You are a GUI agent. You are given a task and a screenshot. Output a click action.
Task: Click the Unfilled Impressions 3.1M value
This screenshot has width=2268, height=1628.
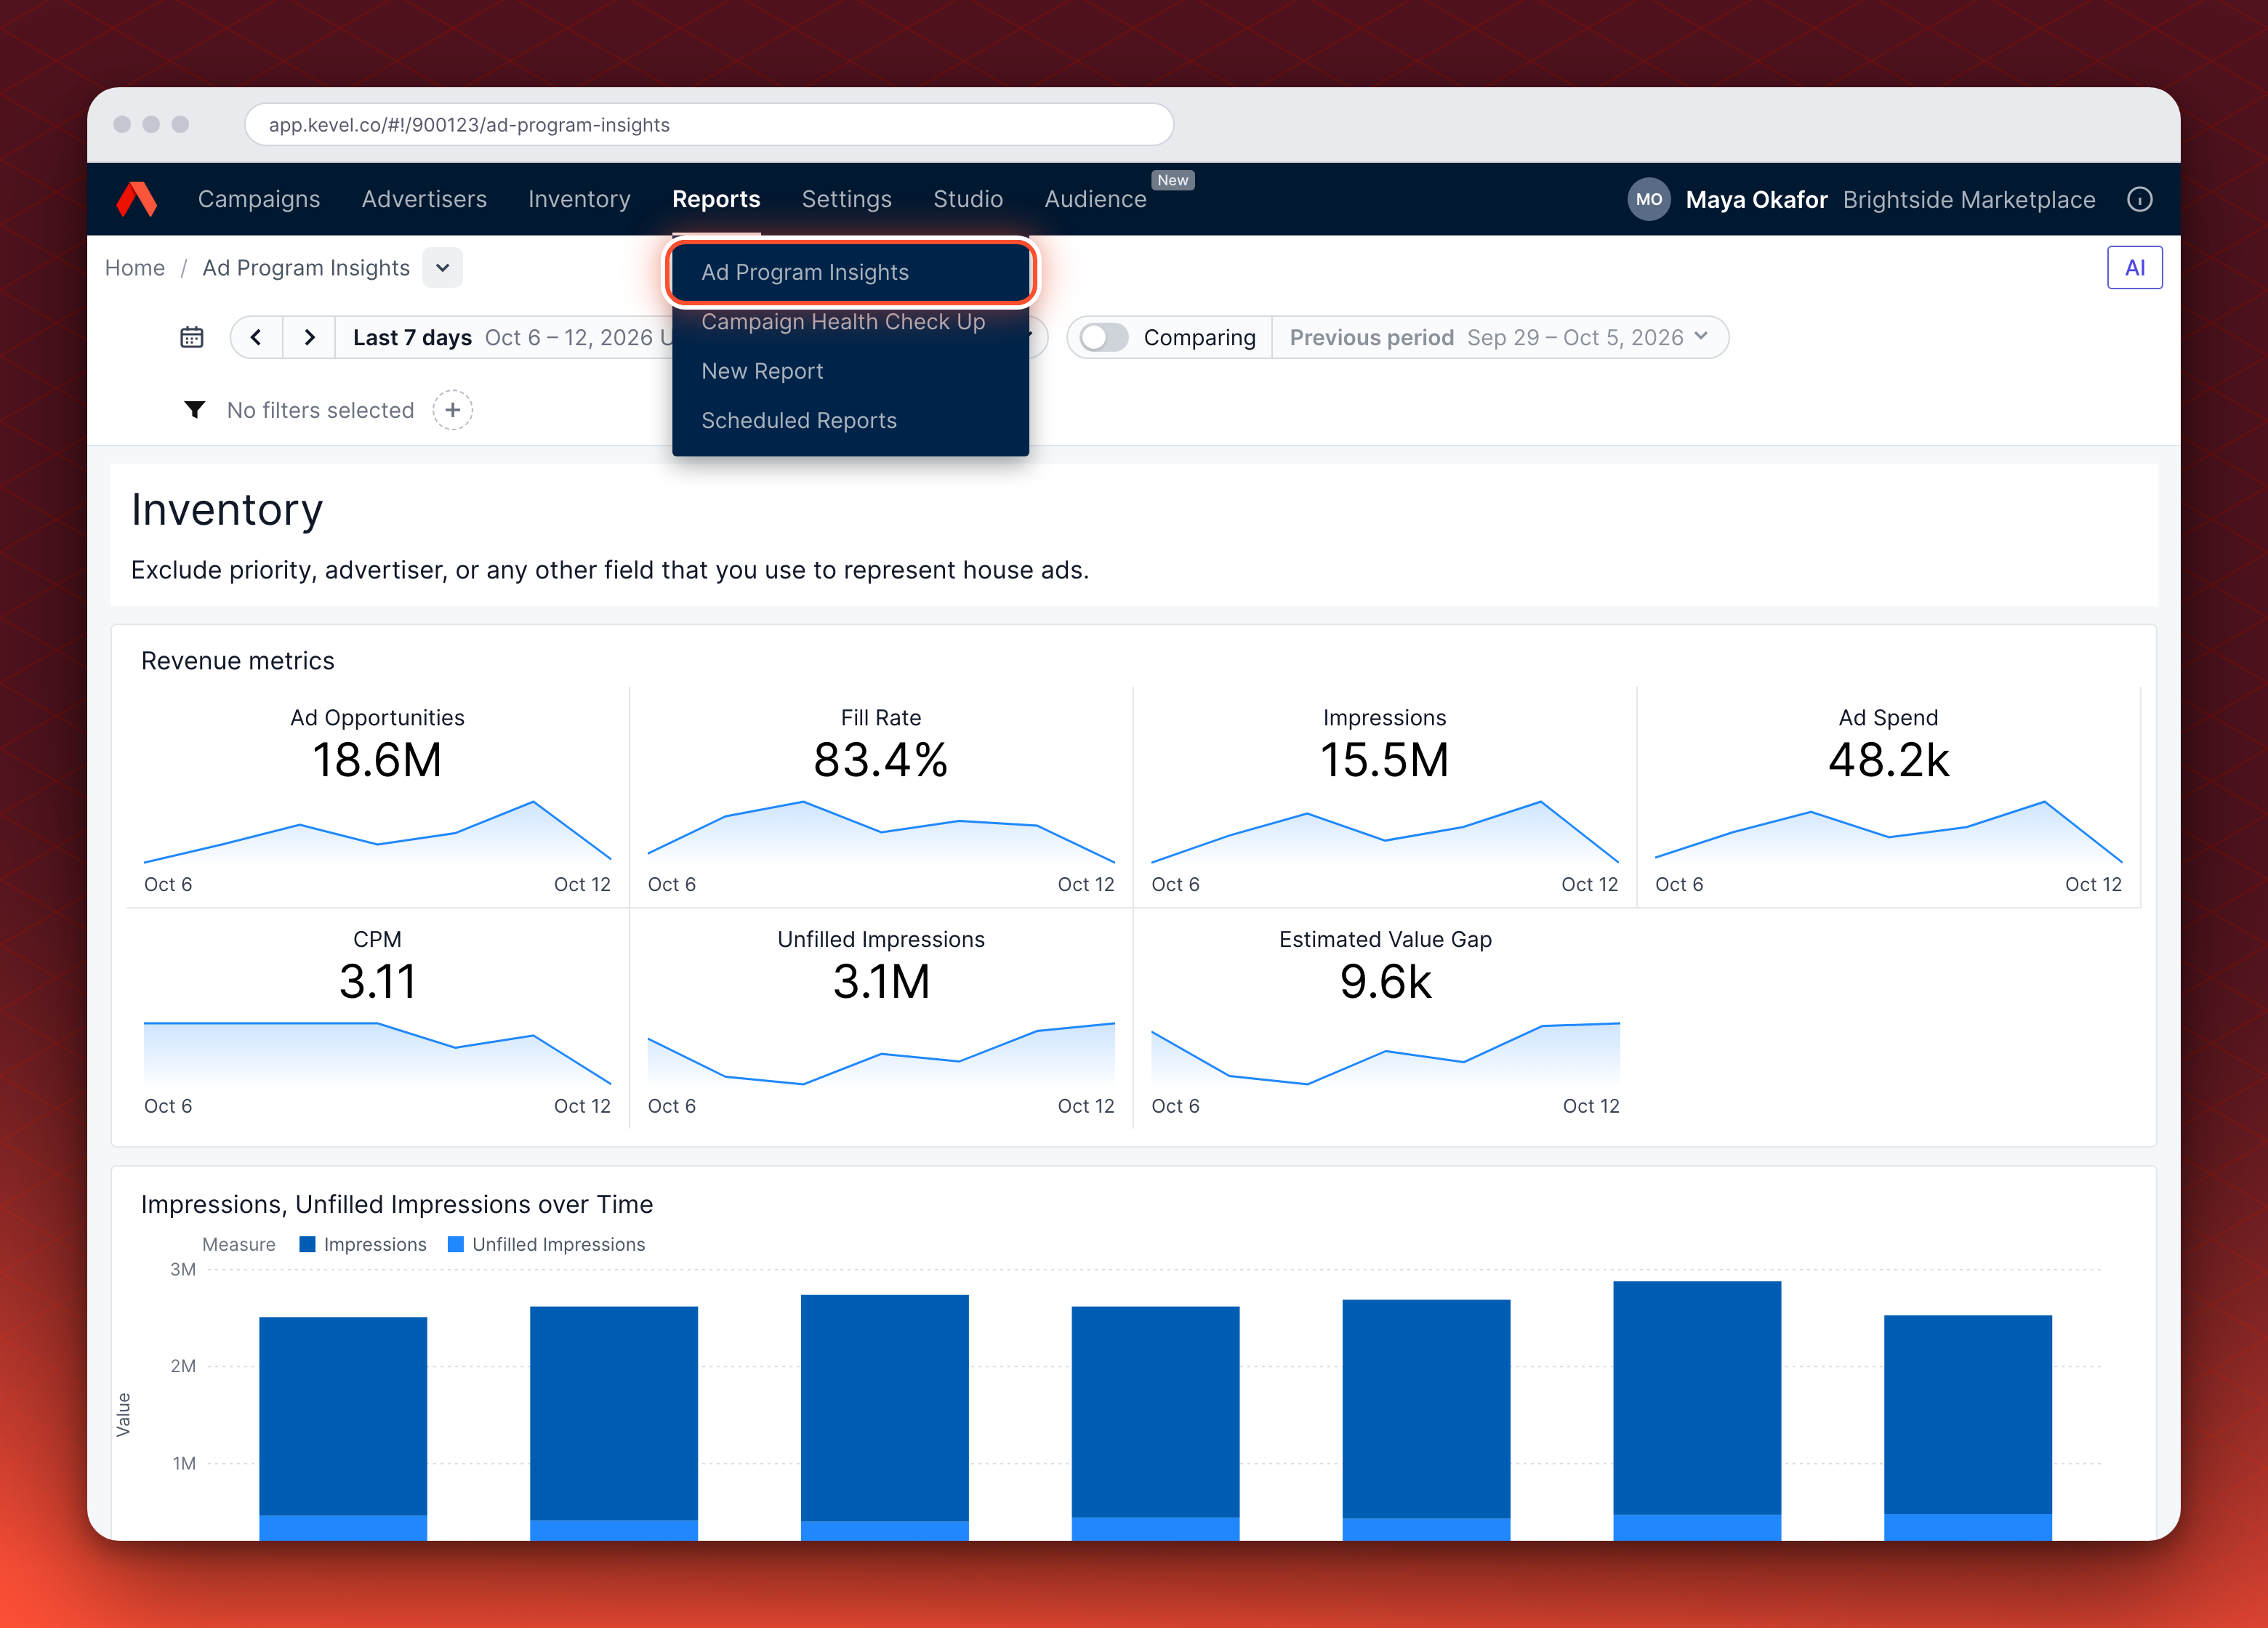[x=881, y=982]
